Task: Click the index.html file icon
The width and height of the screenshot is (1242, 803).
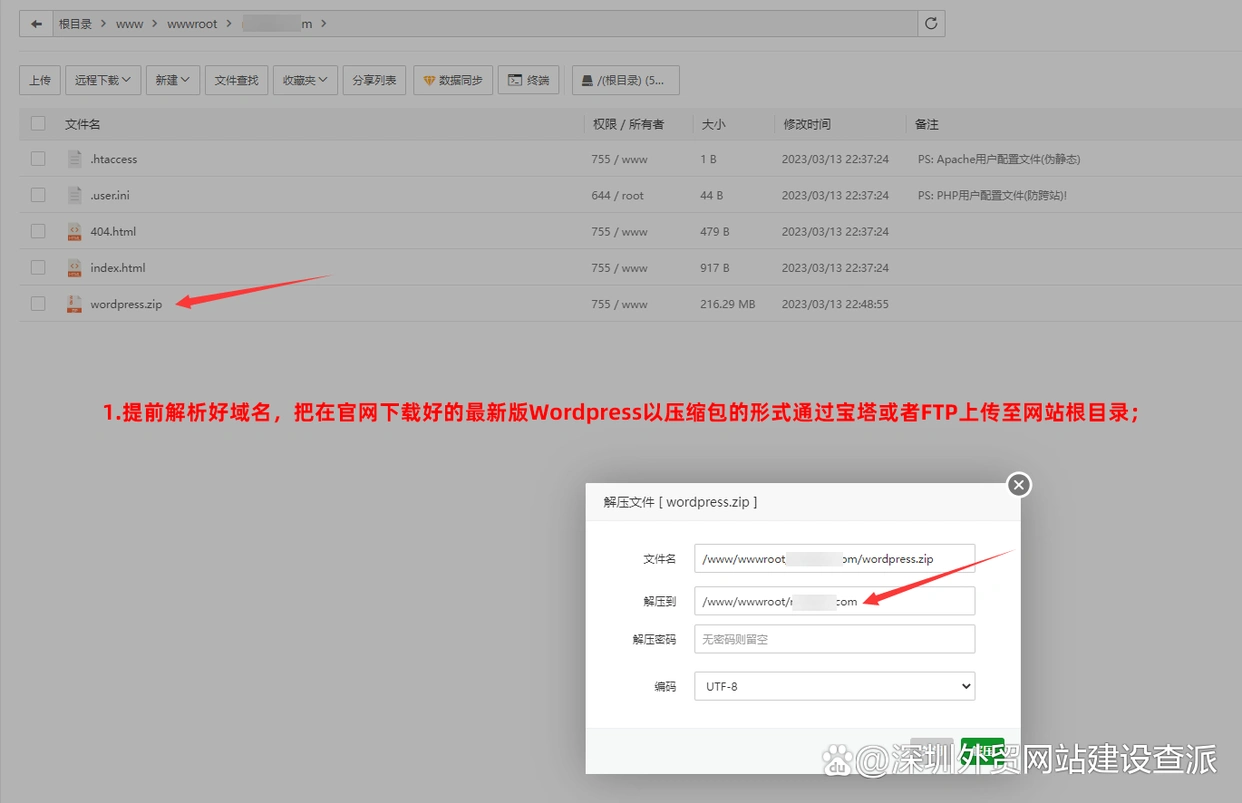Action: 75,268
